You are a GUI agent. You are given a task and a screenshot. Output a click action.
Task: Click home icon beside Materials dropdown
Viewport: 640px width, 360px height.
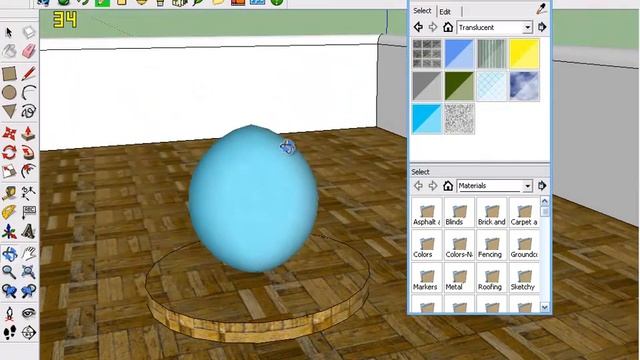point(448,186)
